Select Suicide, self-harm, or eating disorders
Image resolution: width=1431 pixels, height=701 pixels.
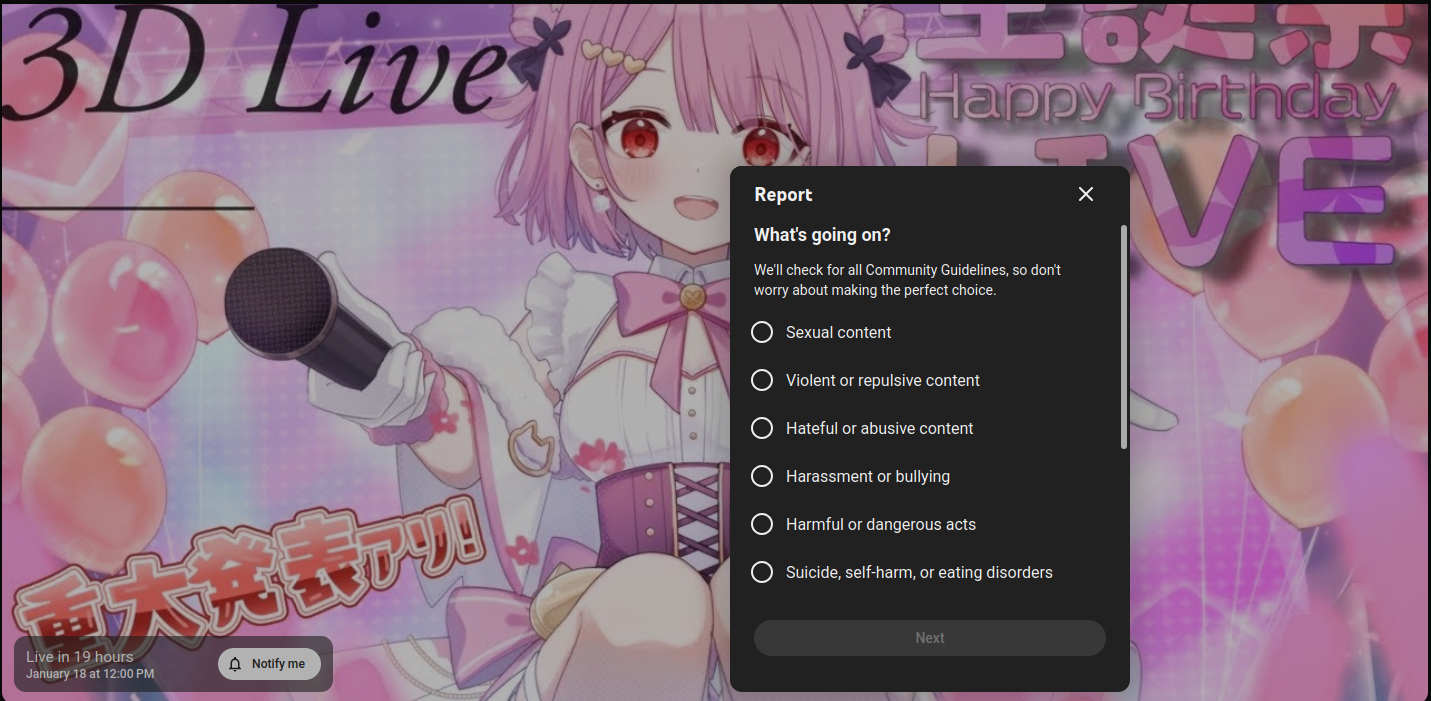(762, 572)
